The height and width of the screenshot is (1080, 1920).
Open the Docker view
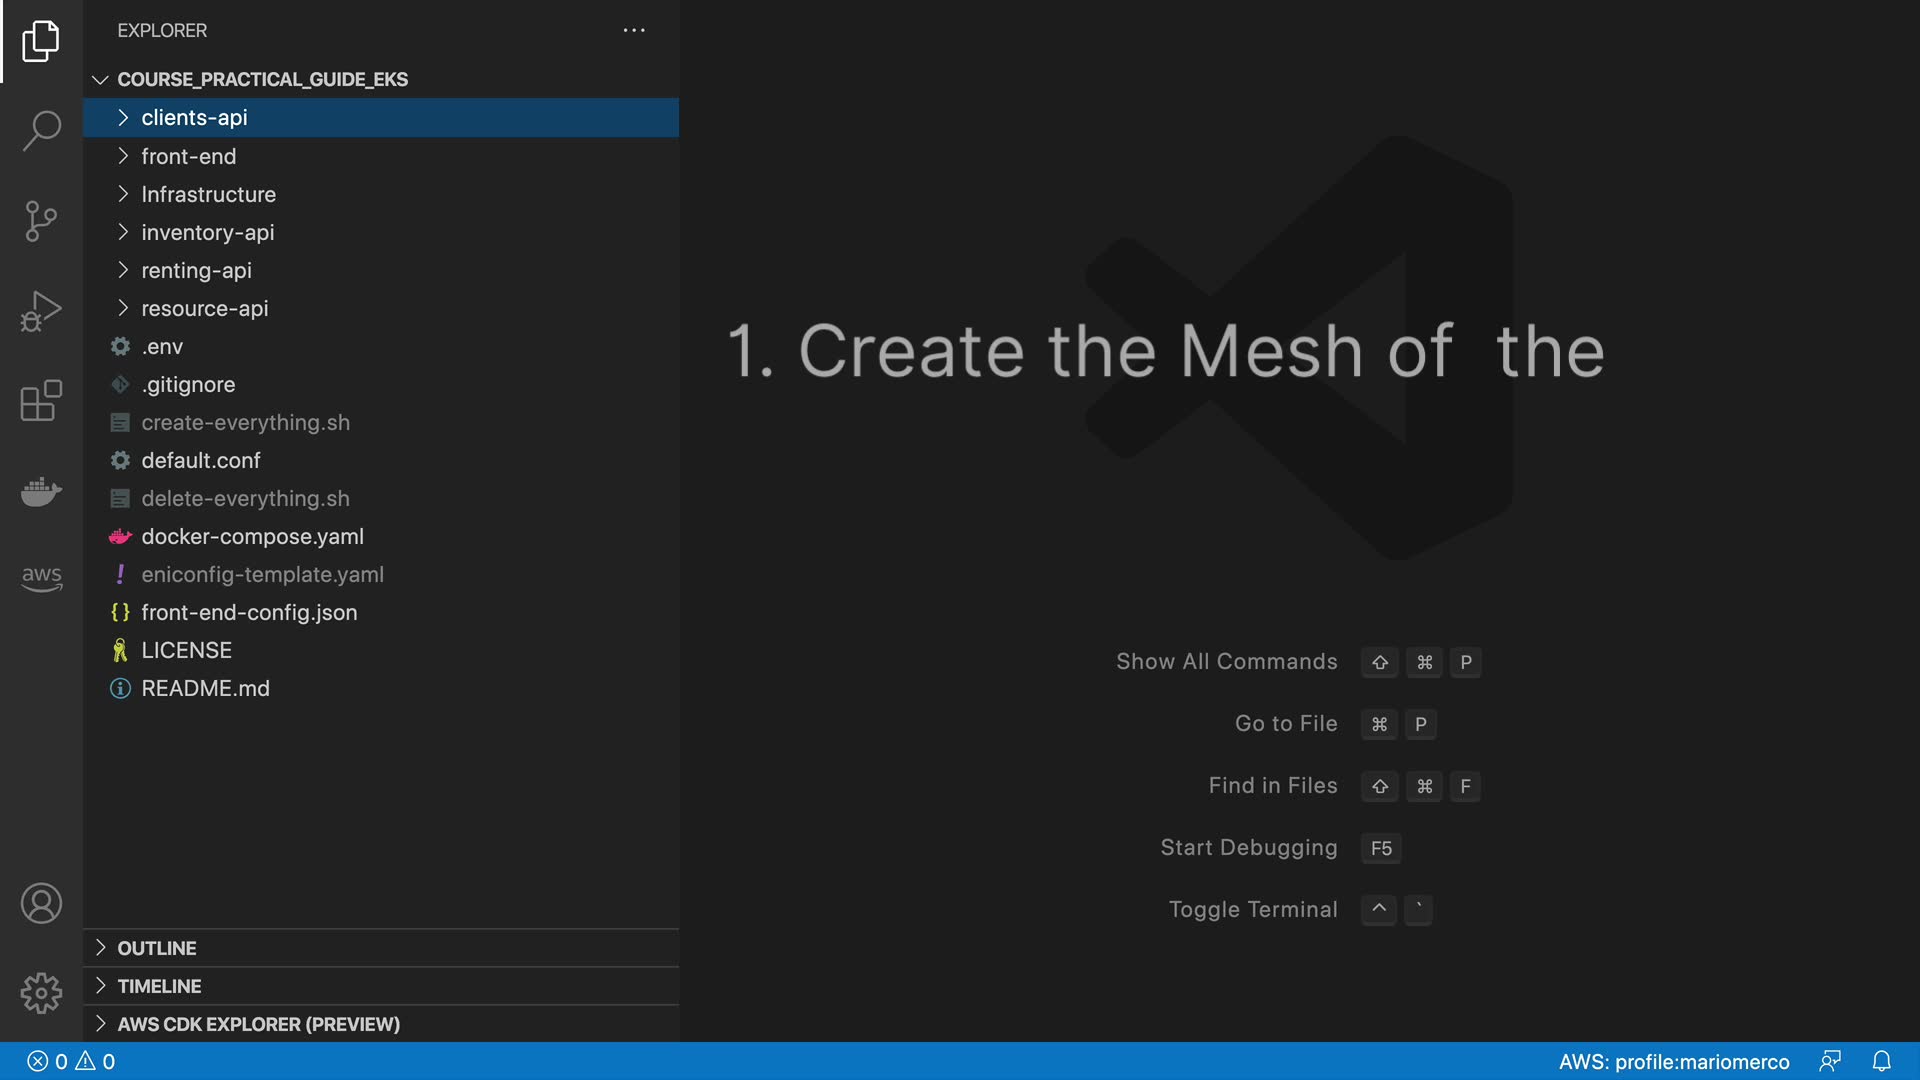coord(41,491)
